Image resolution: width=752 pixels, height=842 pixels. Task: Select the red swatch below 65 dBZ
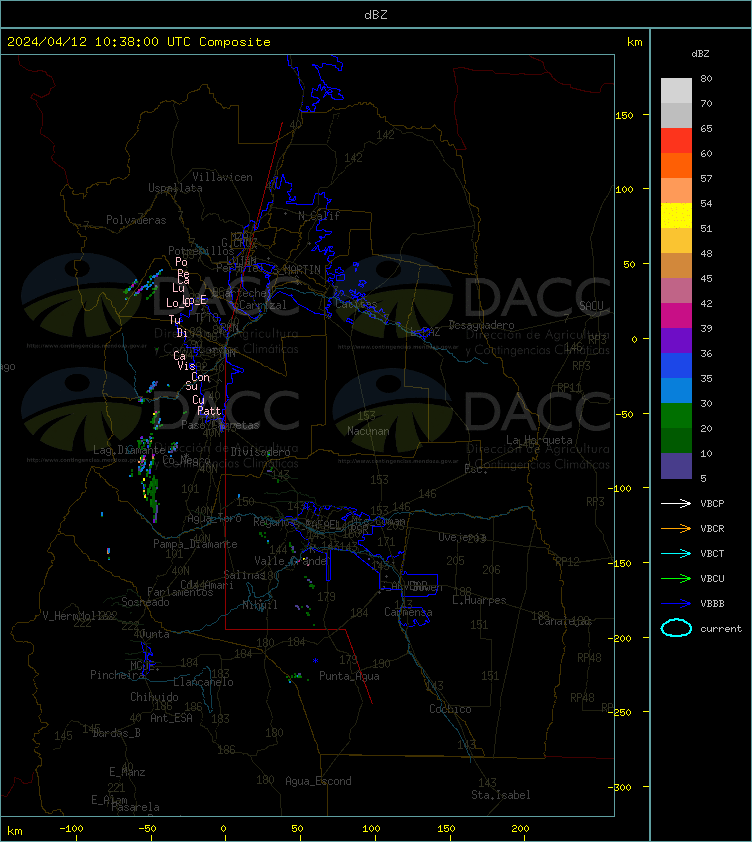[676, 140]
